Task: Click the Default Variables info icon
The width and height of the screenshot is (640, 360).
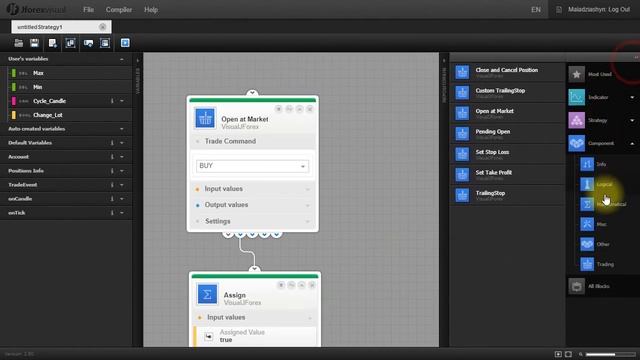Action: click(x=112, y=143)
